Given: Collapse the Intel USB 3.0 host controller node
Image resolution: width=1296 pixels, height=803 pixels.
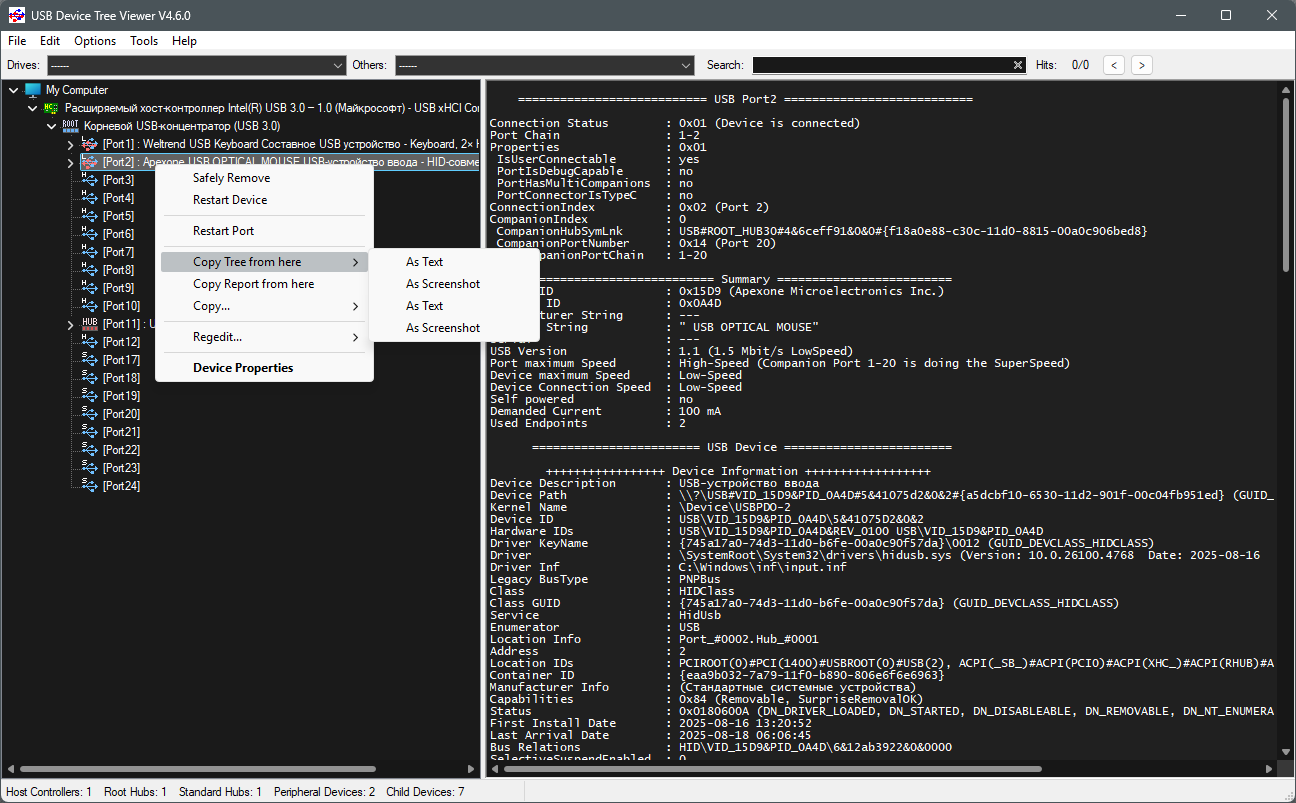Looking at the screenshot, I should coord(32,108).
